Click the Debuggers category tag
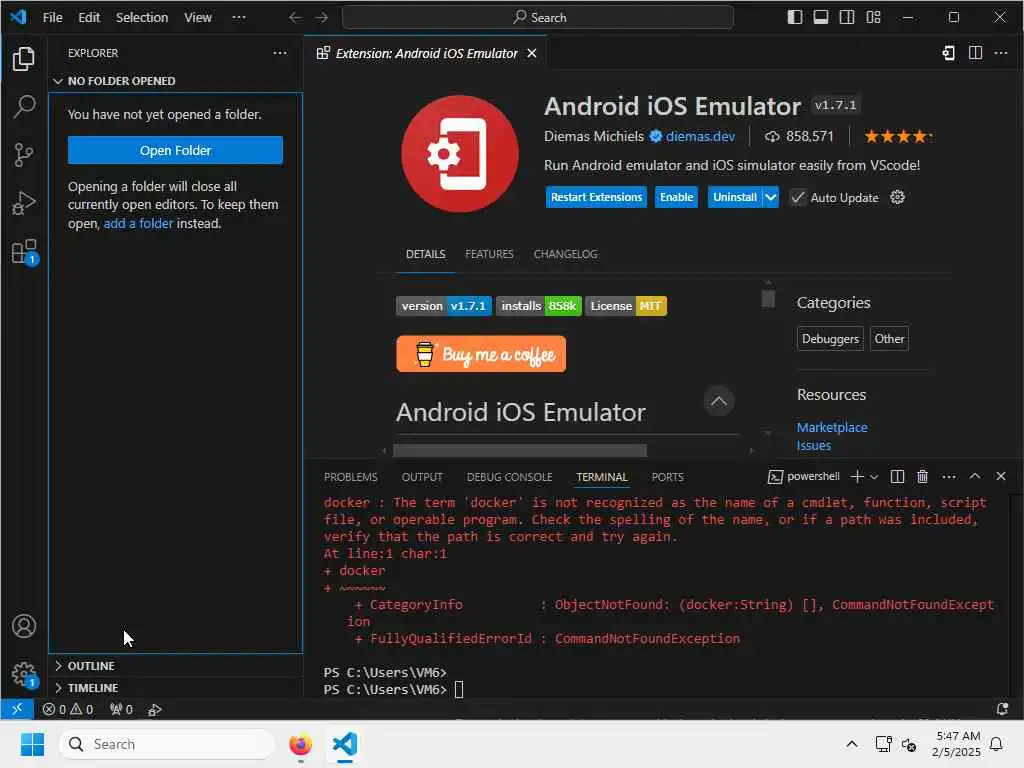The width and height of the screenshot is (1024, 768). pos(830,339)
